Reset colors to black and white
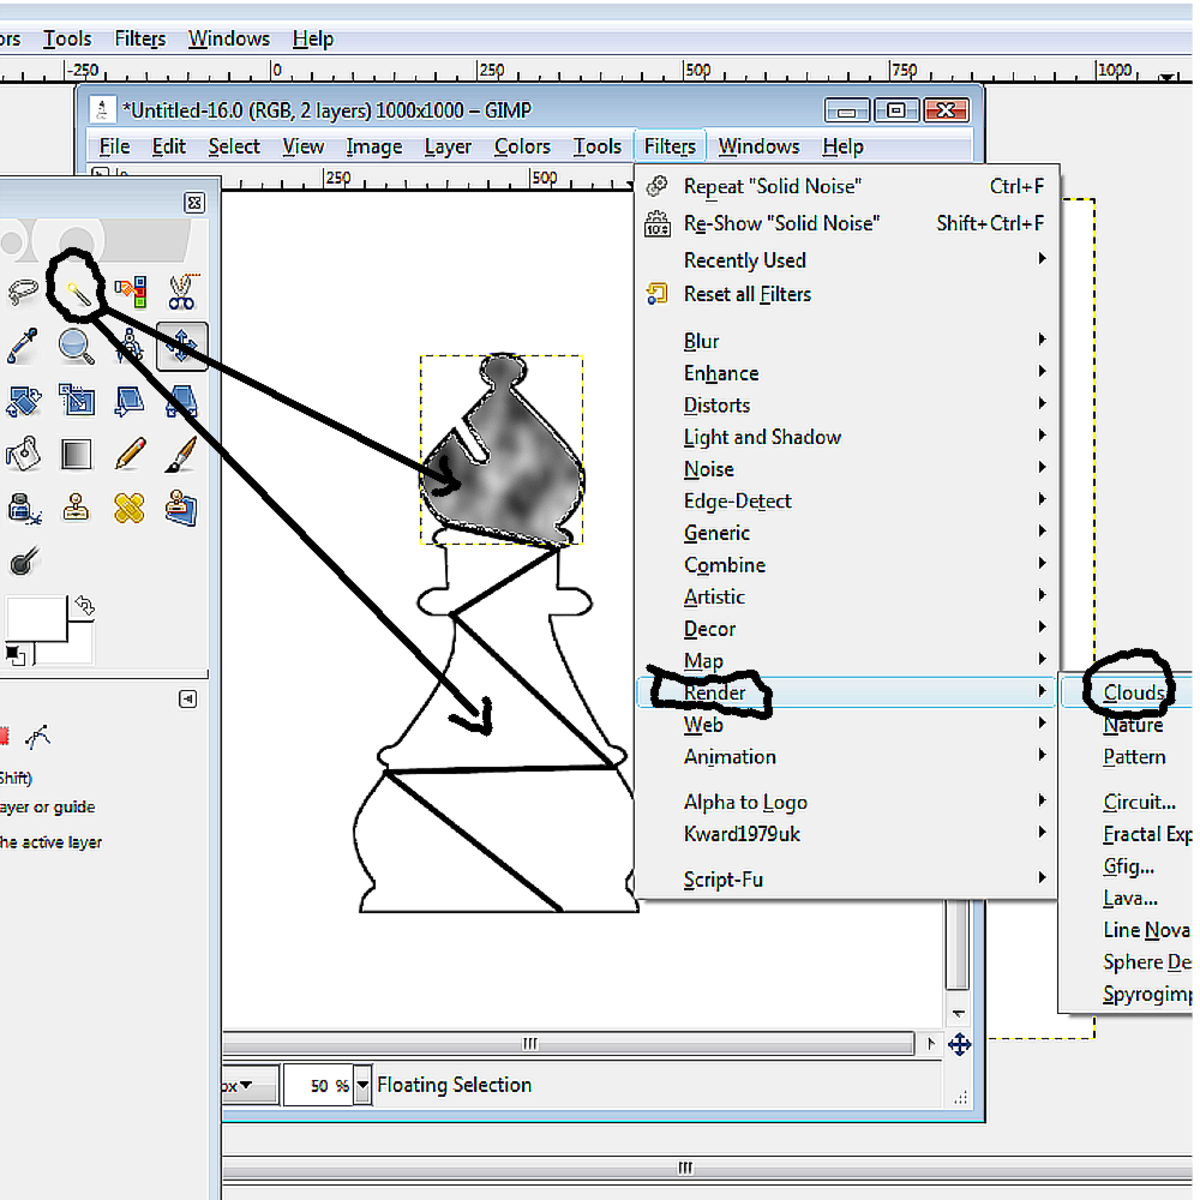This screenshot has width=1200, height=1200. (x=15, y=655)
